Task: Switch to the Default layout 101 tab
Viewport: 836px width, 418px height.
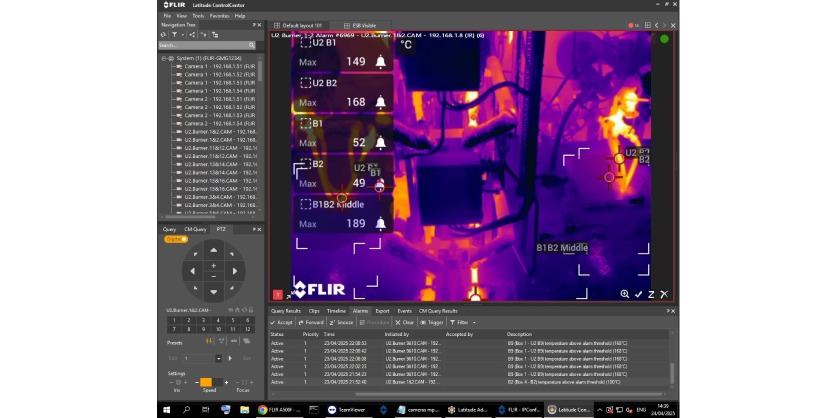Action: pos(298,26)
